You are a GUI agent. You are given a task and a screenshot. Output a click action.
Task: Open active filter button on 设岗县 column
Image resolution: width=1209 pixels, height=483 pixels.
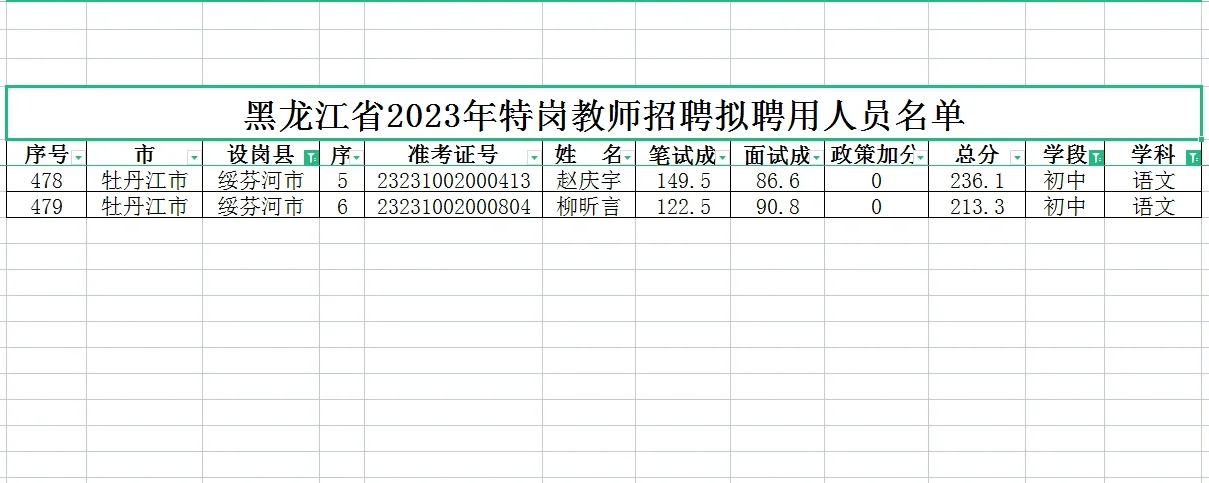pos(311,158)
